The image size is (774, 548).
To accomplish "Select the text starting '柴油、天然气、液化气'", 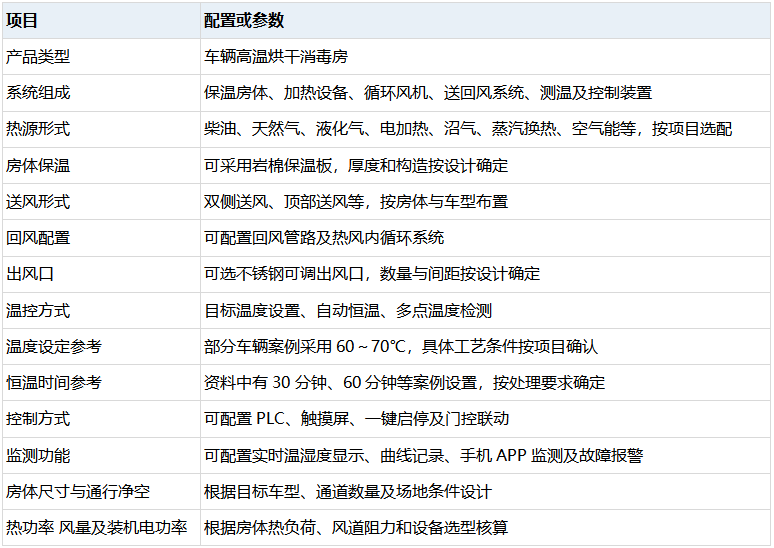I will 468,129.
